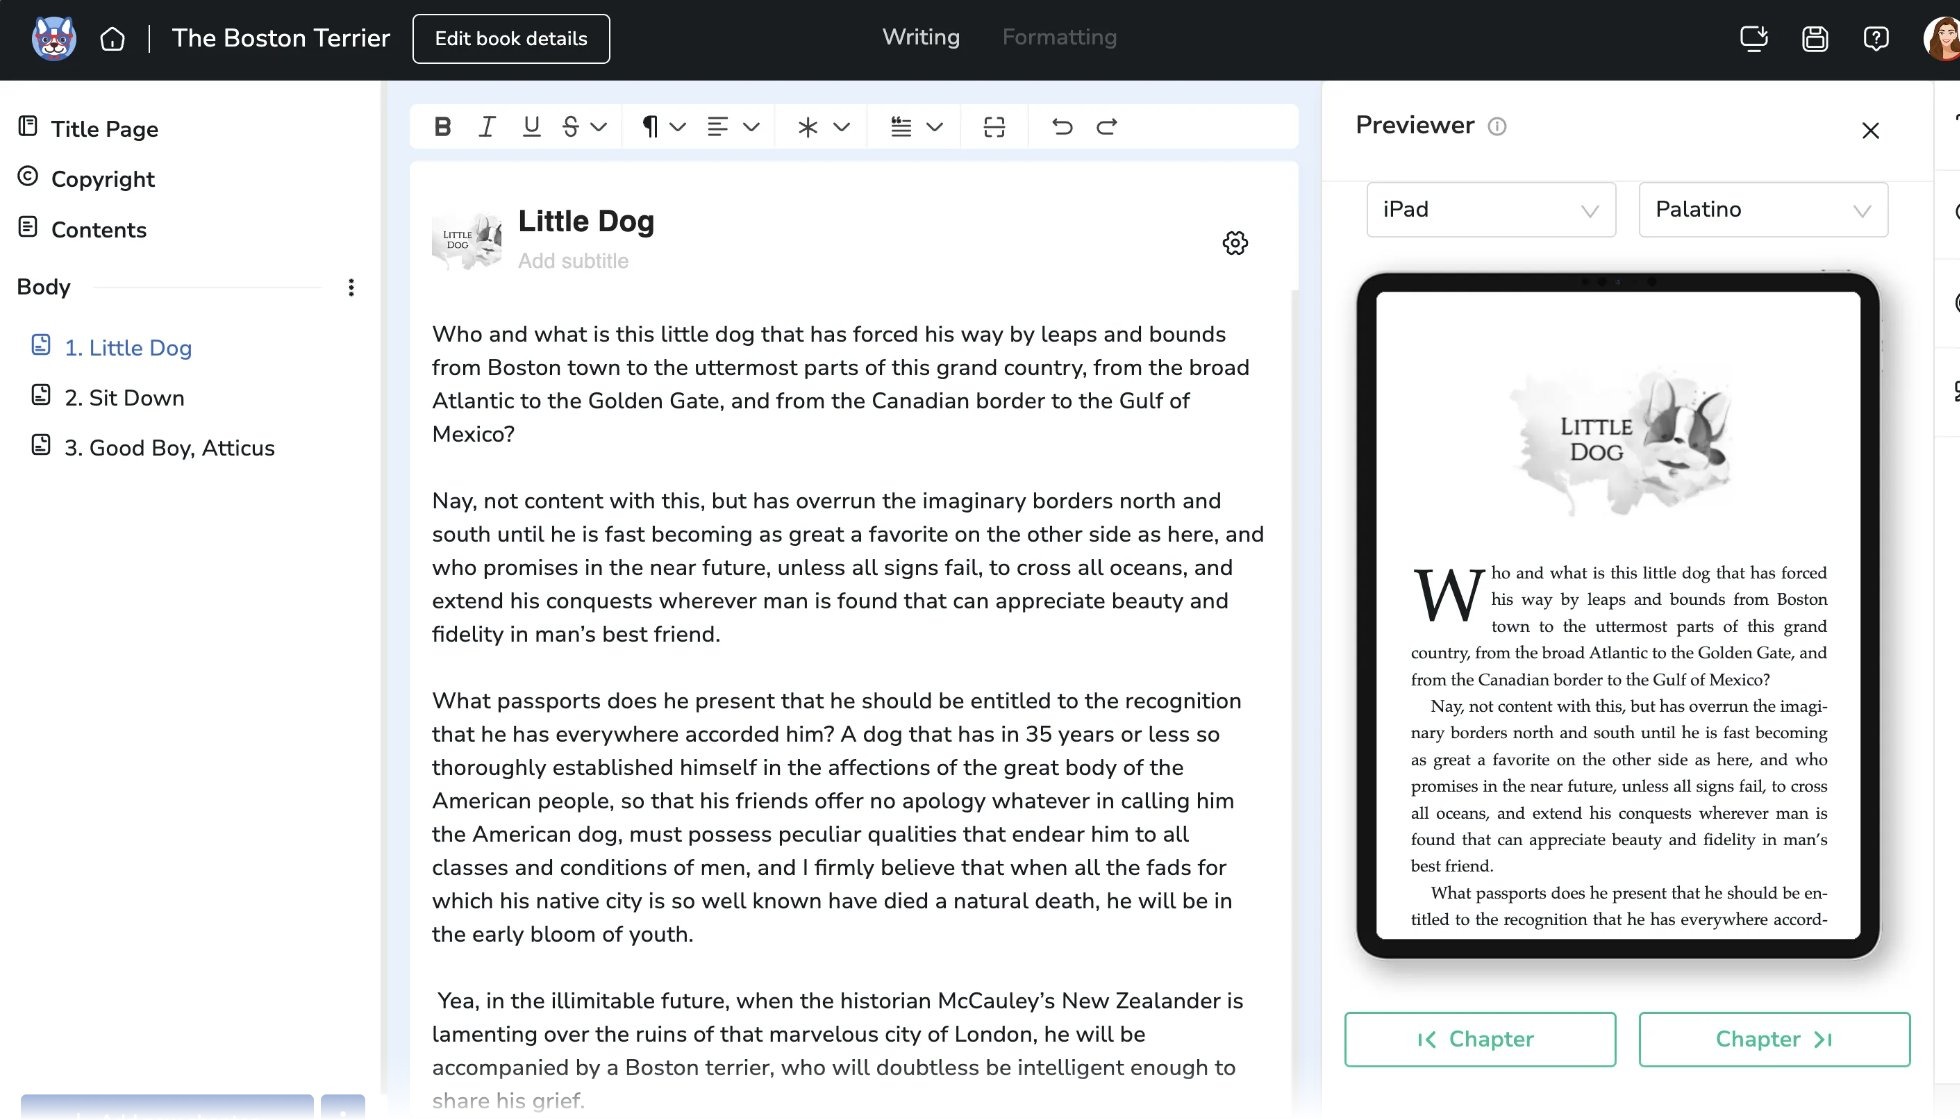The height and width of the screenshot is (1120, 1960).
Task: Select the underline tool
Action: click(531, 126)
